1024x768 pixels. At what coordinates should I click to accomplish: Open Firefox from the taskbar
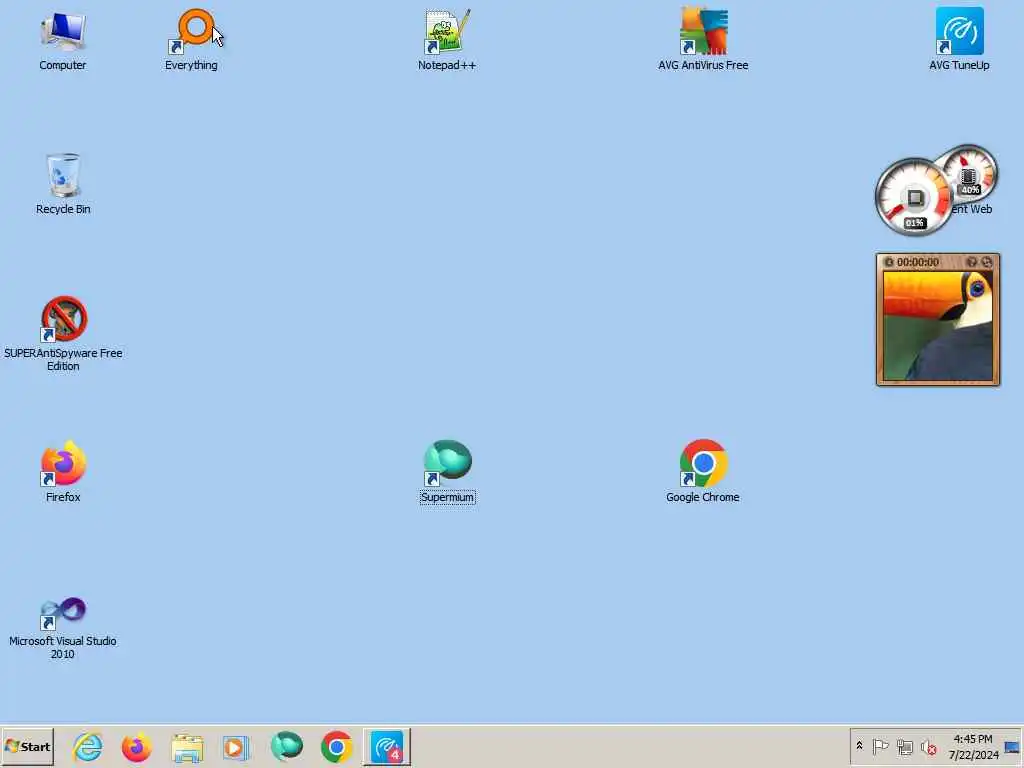137,746
